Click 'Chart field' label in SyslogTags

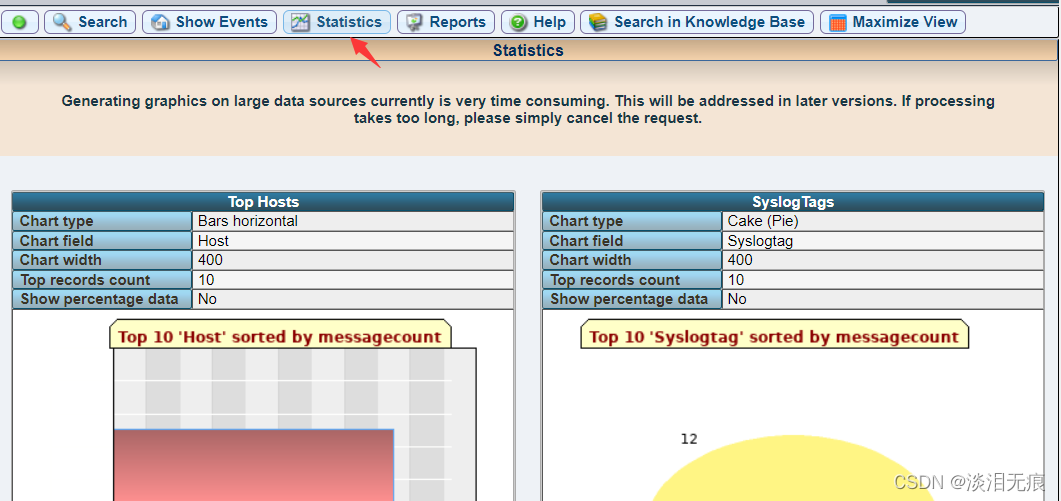tap(587, 240)
